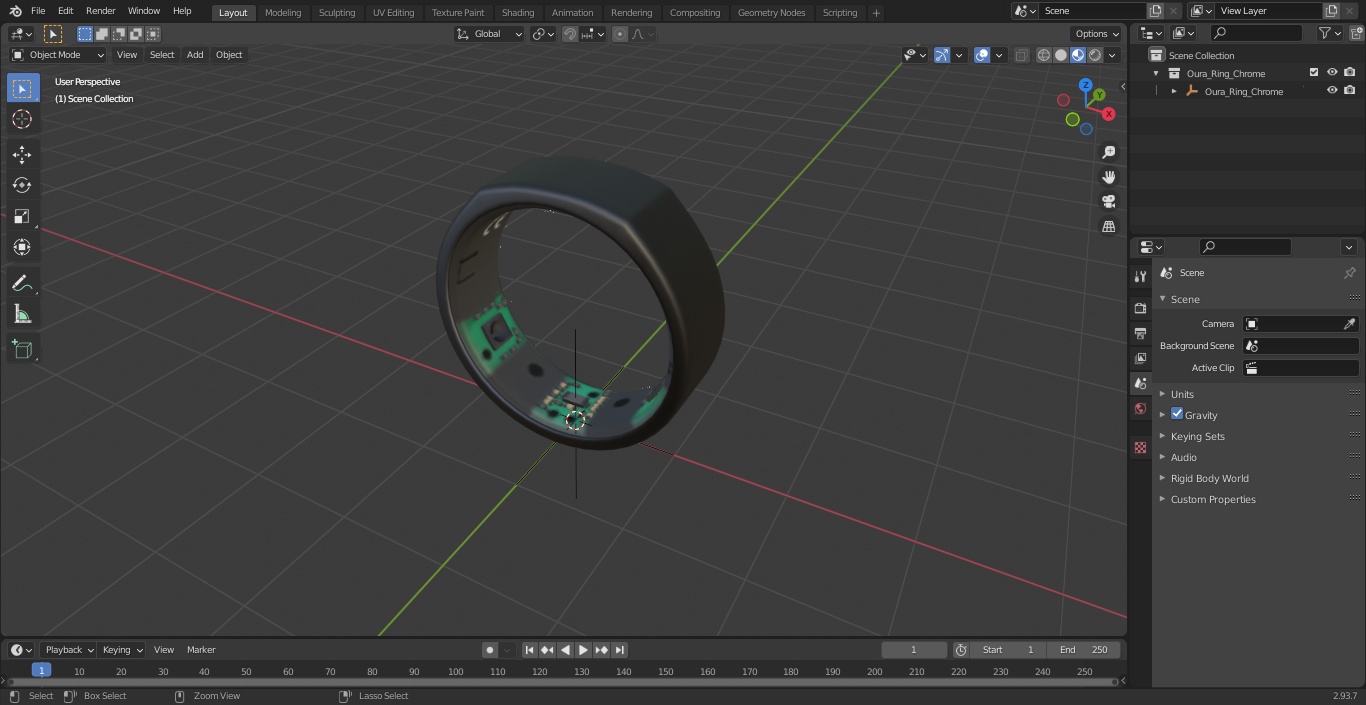Disable Oura_Ring_Chrome object in renders

[x=1350, y=91]
